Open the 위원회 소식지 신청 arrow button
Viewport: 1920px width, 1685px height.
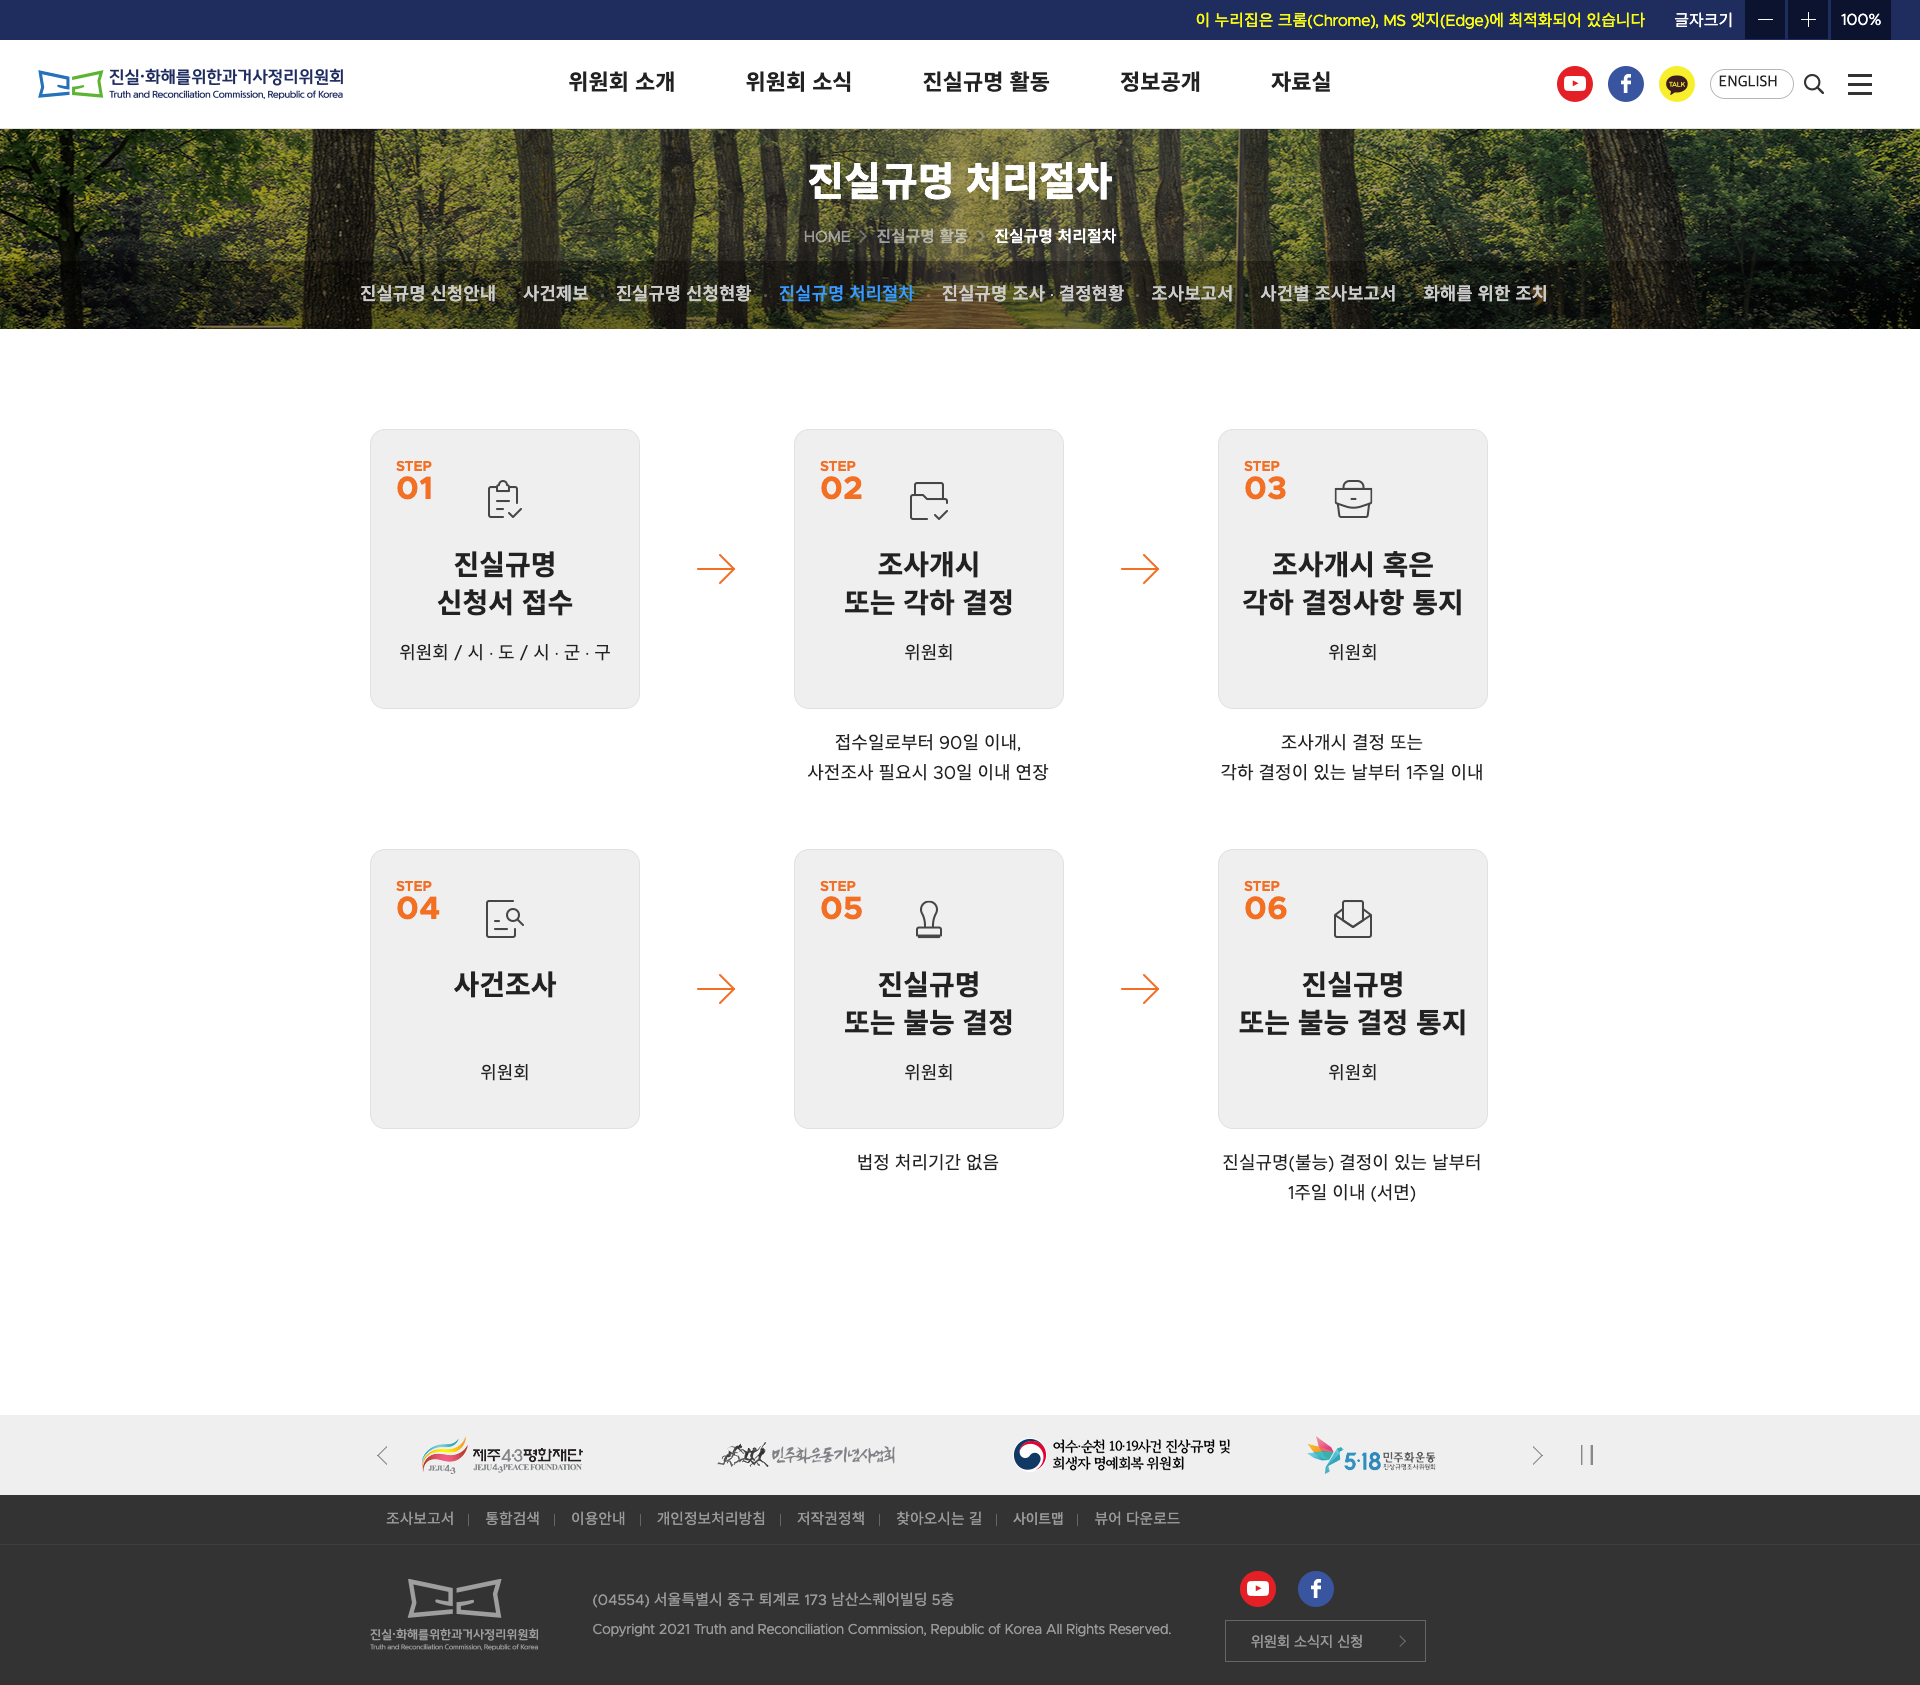pos(1324,1641)
